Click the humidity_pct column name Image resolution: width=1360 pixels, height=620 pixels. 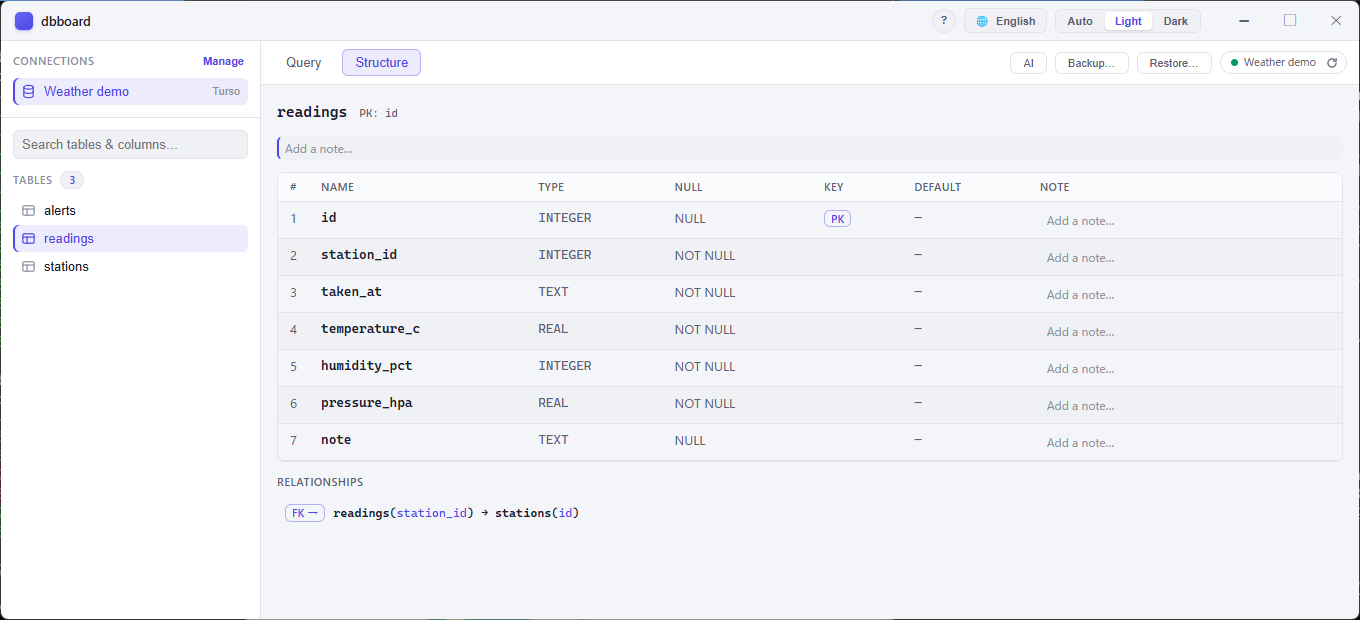(366, 366)
